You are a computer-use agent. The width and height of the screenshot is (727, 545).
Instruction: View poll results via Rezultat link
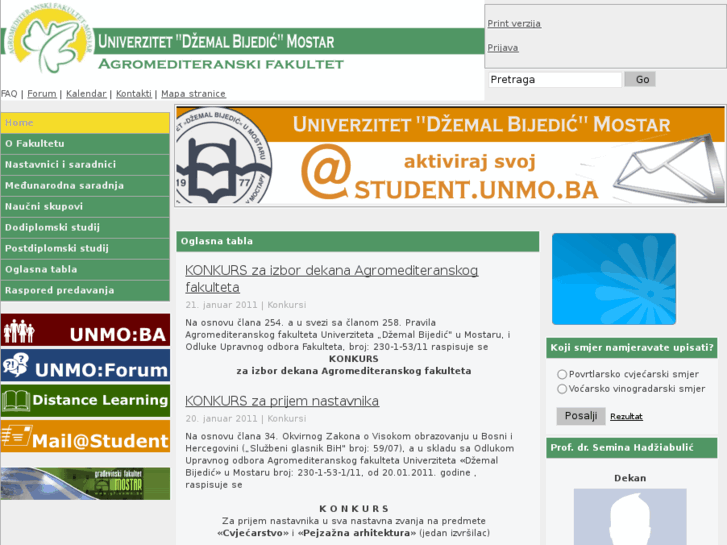click(626, 417)
